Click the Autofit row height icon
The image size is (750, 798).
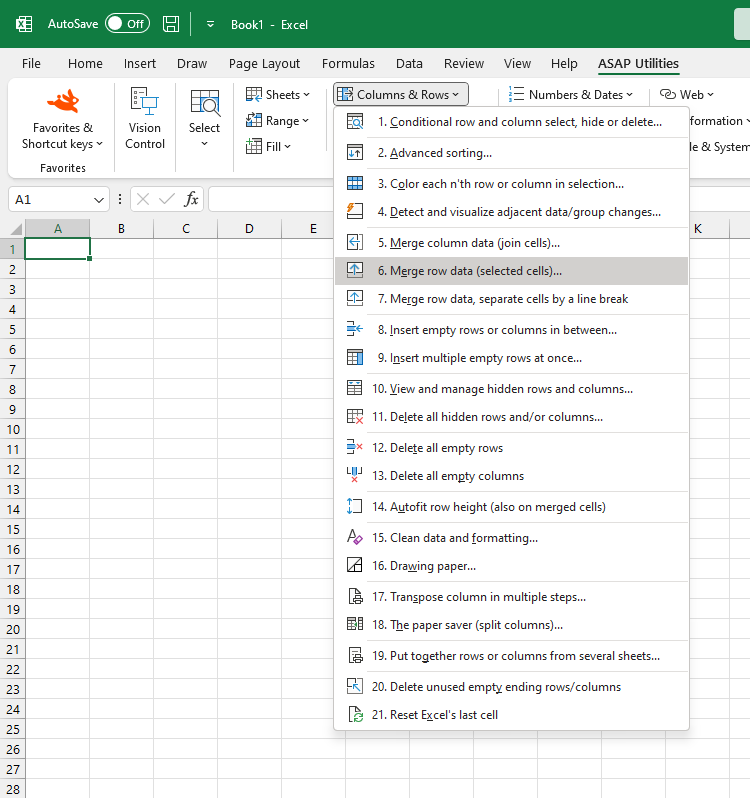pyautogui.click(x=355, y=507)
